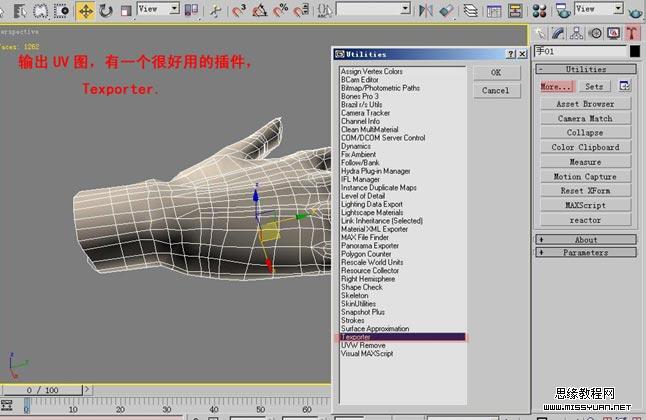
Task: Open the reference coordinate system View dropdown
Action: [x=159, y=9]
